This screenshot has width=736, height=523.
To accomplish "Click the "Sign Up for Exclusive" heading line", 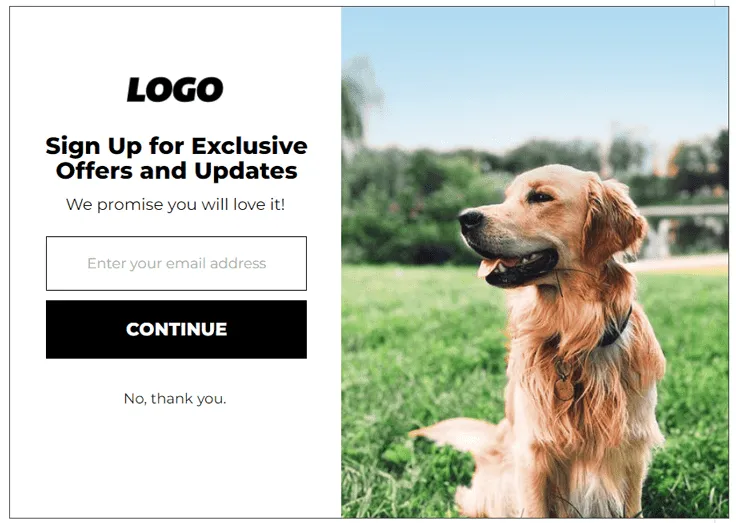I will click(176, 146).
